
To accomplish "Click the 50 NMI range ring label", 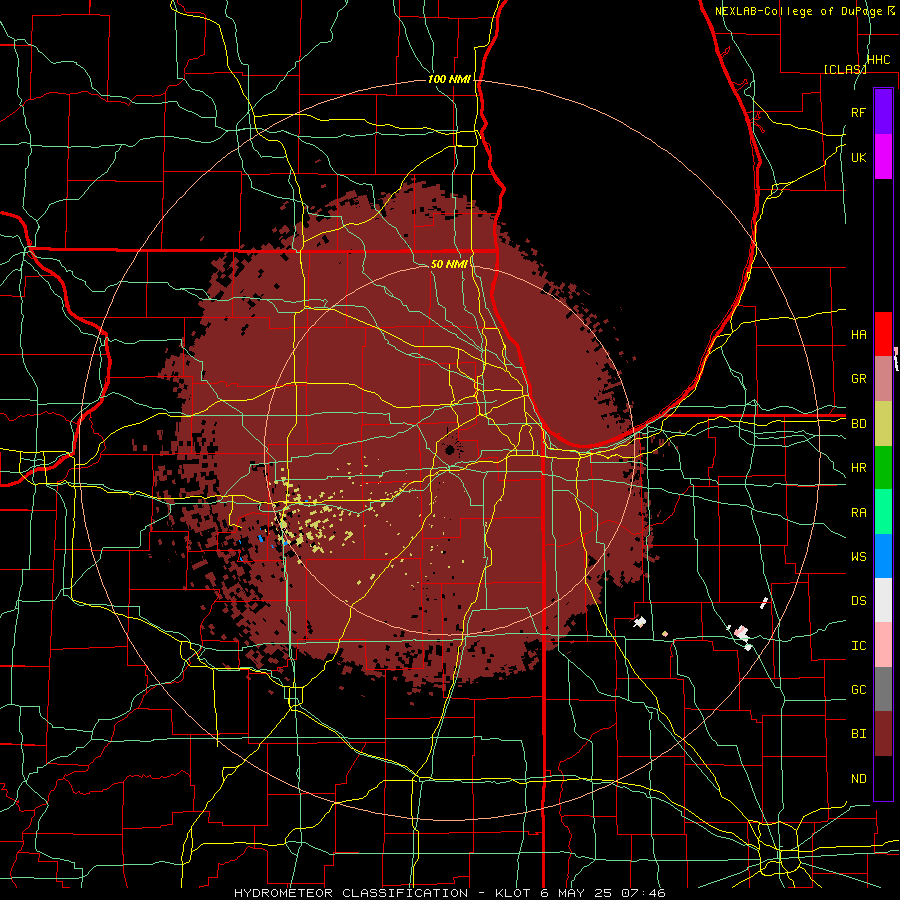I will click(449, 264).
